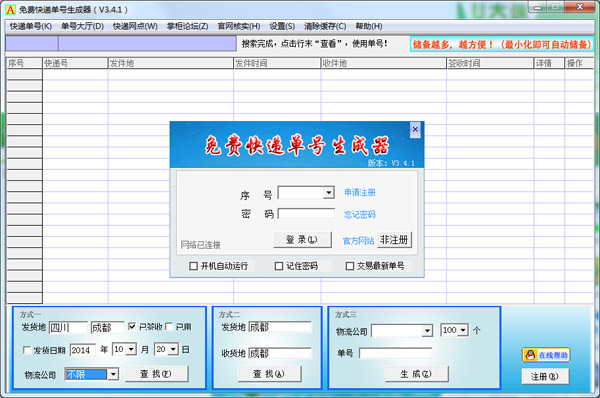This screenshot has width=600, height=398.
Task: Open the 申请注册 link
Action: [360, 192]
